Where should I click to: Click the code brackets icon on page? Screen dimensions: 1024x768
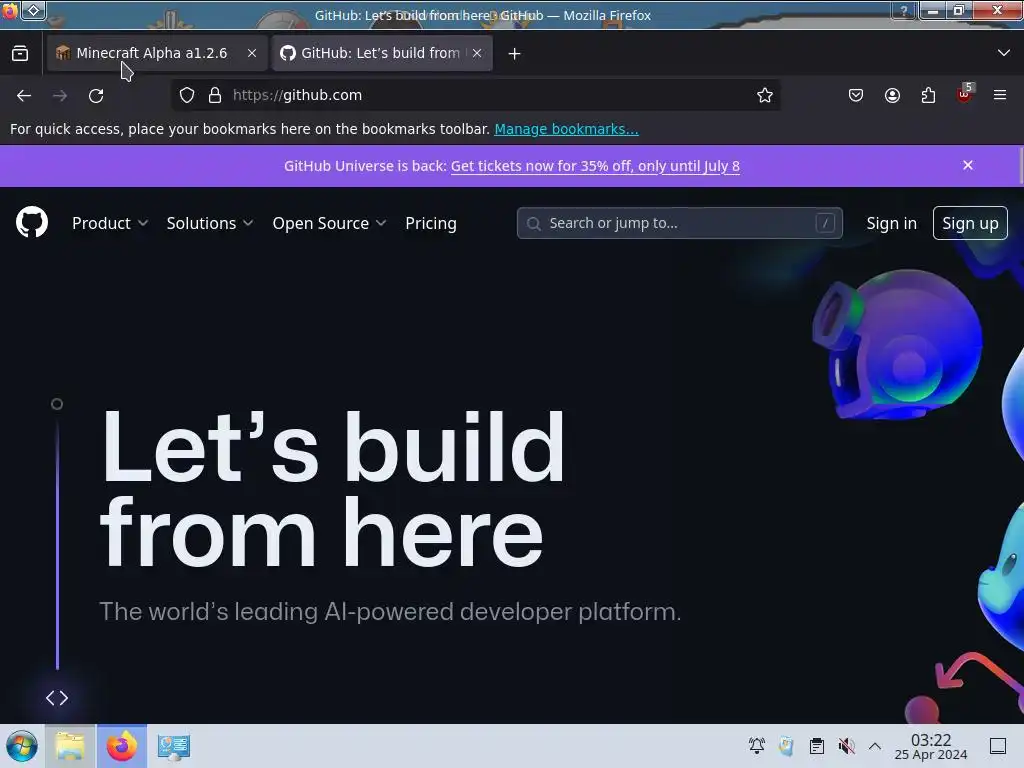57,698
